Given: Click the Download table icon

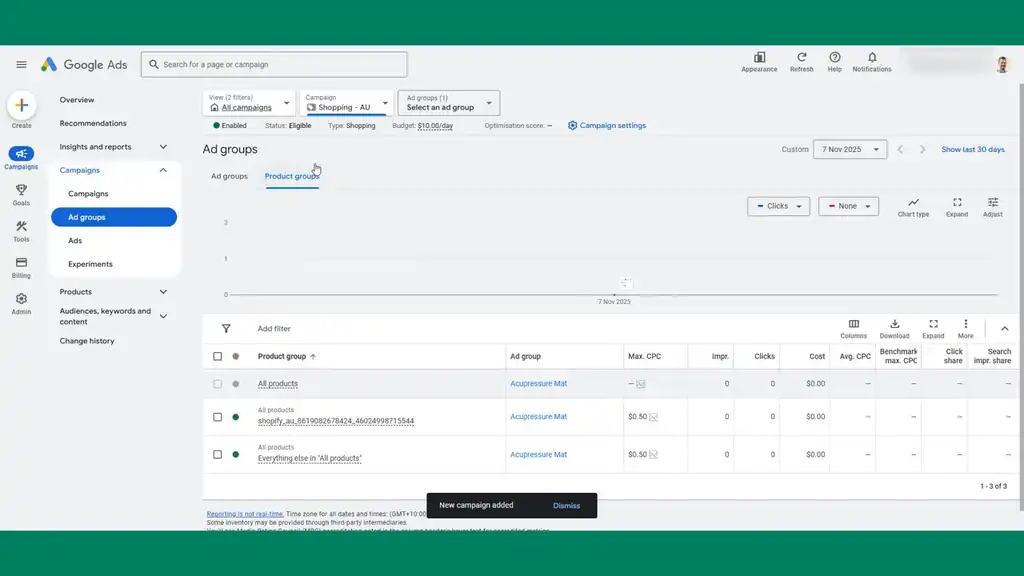Looking at the screenshot, I should (x=894, y=324).
